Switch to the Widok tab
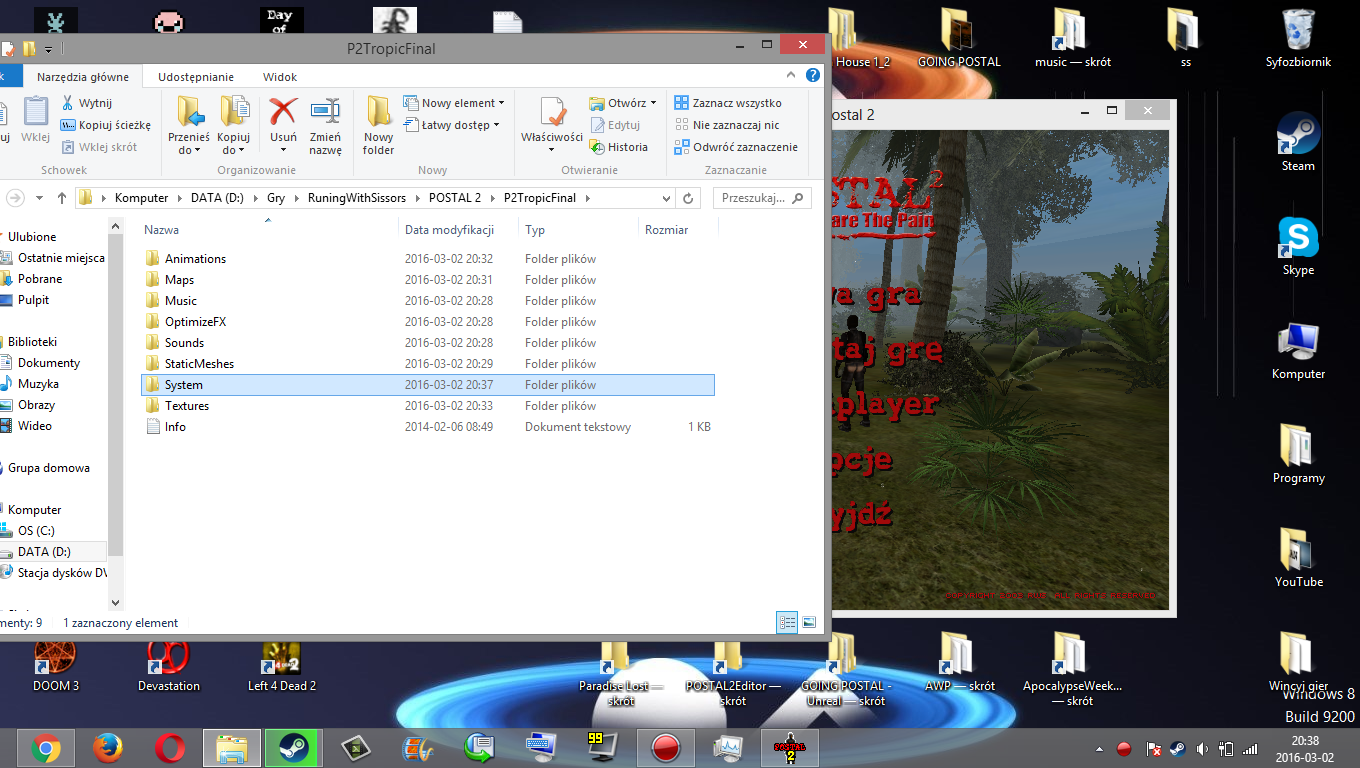Screen dimensions: 1360x768 [x=280, y=77]
